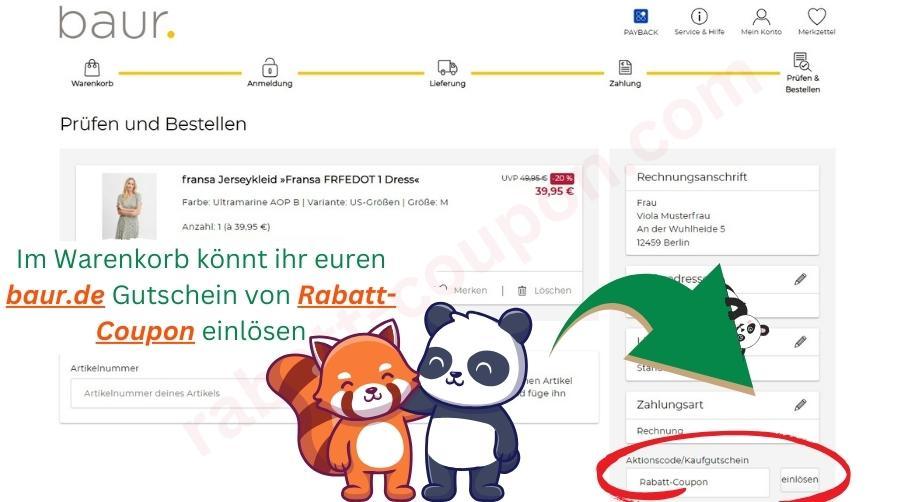Go to Lieferung truck step
This screenshot has height=502, width=900.
point(447,69)
